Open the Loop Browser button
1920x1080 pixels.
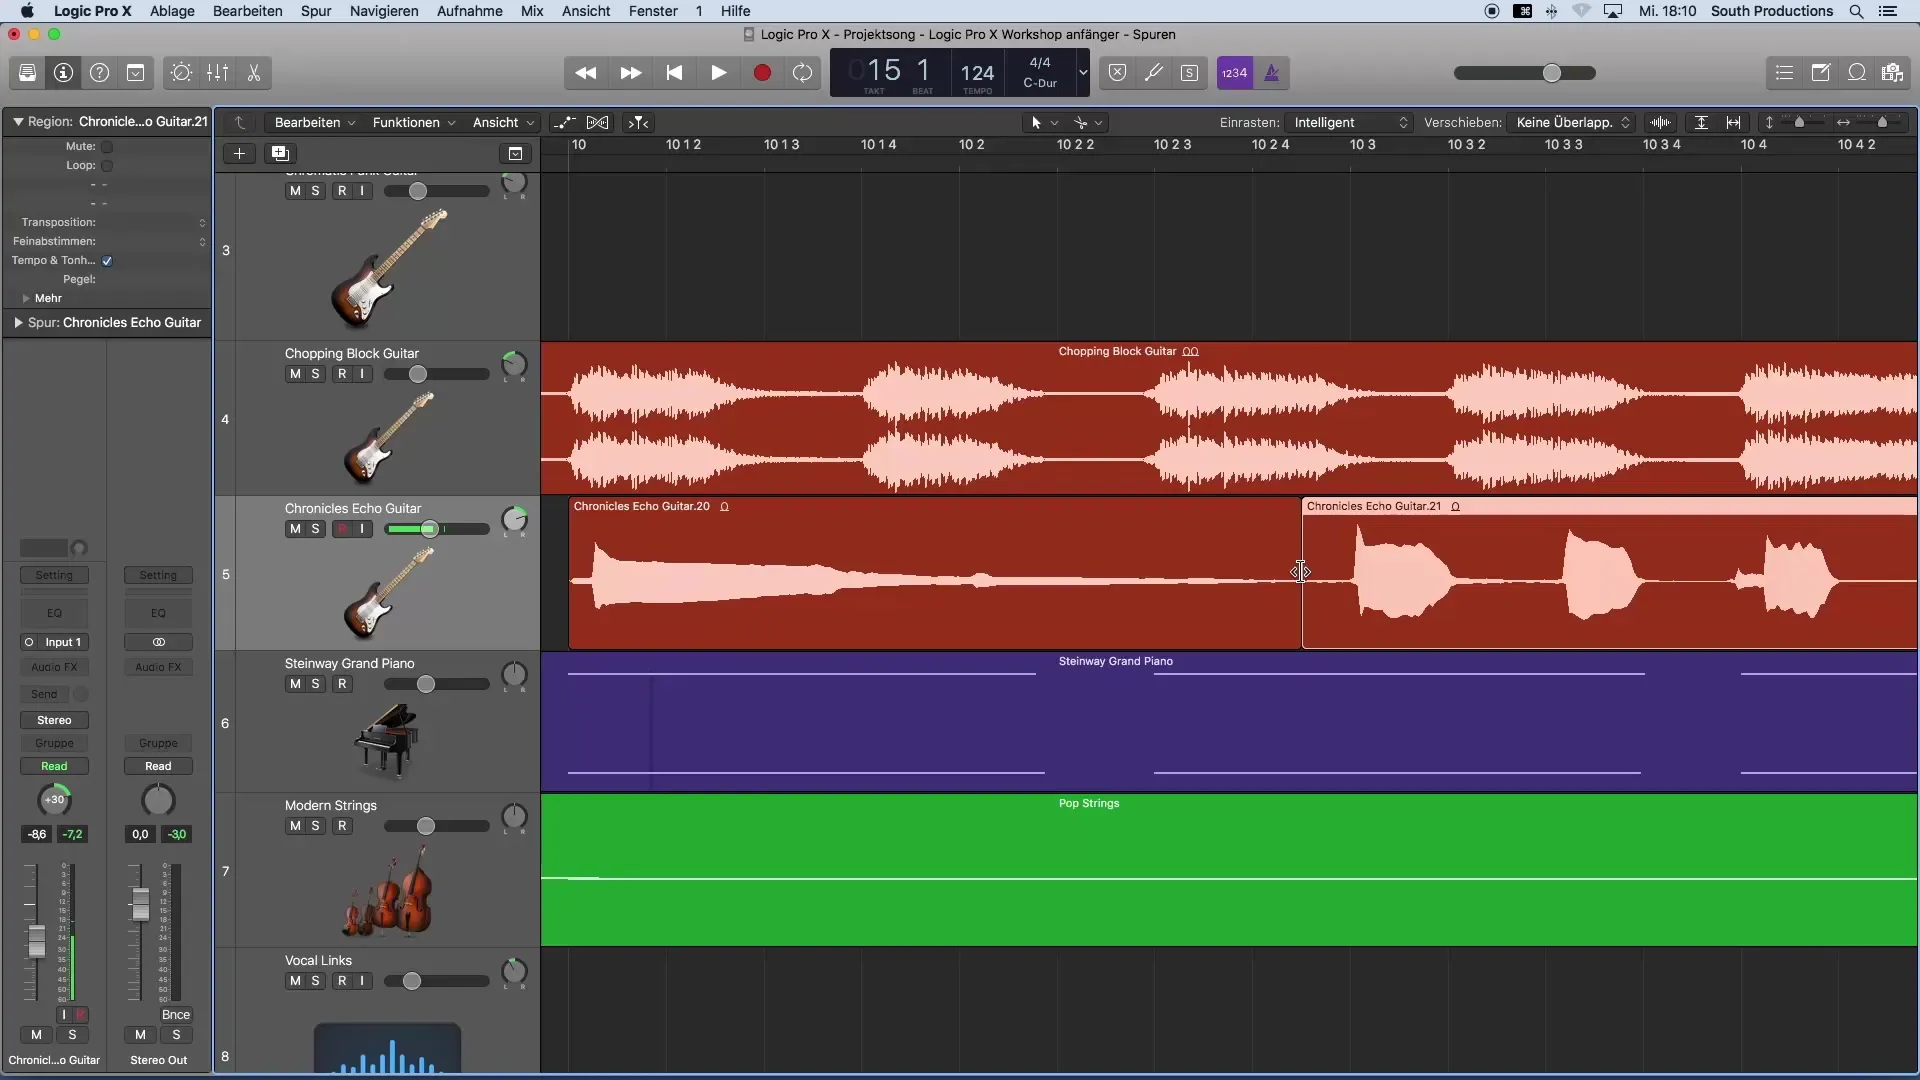click(x=1856, y=73)
